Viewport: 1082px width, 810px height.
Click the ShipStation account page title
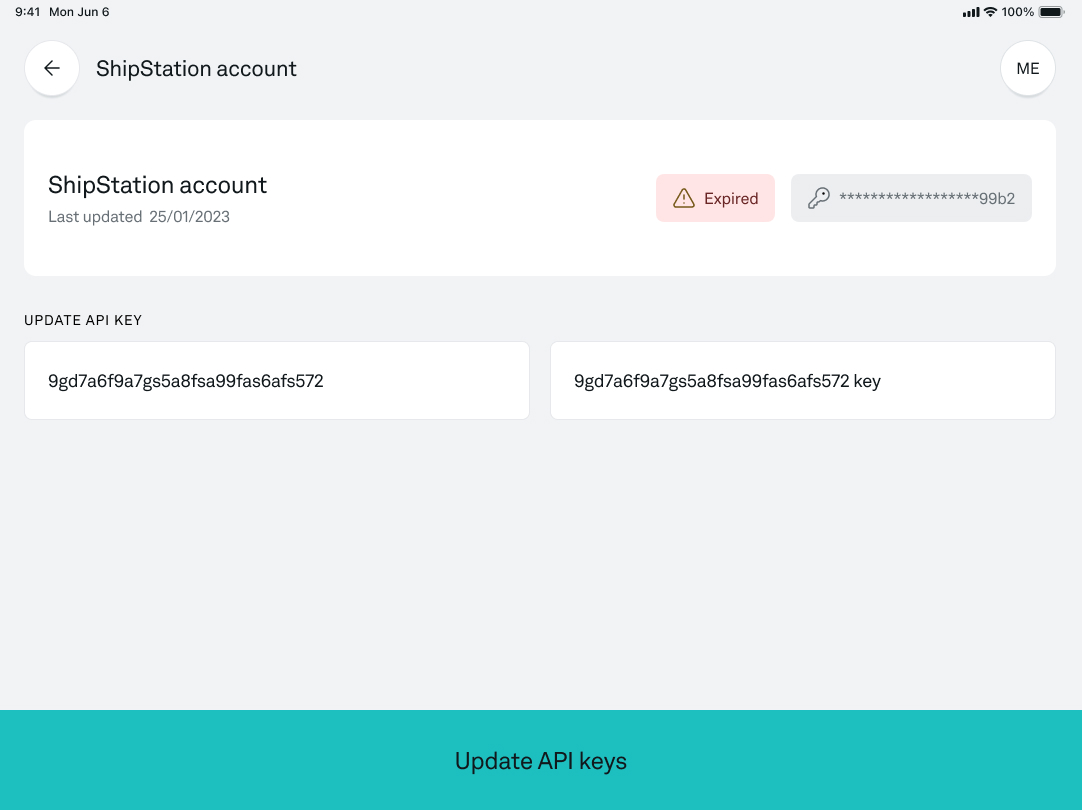(196, 68)
